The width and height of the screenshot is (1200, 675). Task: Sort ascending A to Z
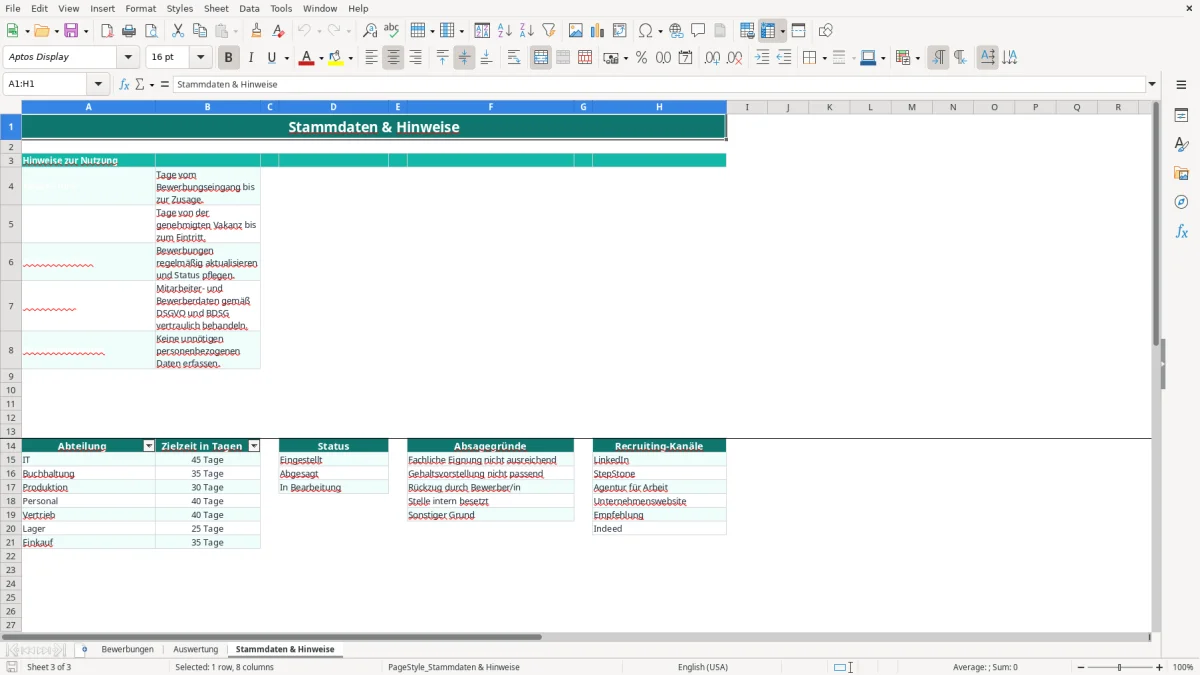(505, 31)
